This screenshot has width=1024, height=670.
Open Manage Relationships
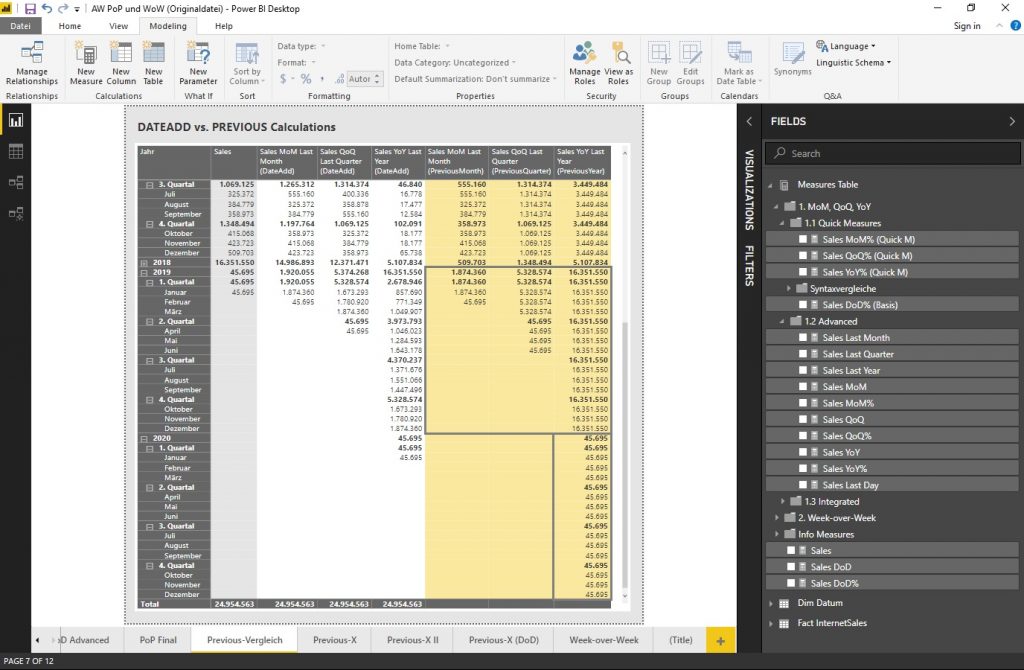[32, 63]
